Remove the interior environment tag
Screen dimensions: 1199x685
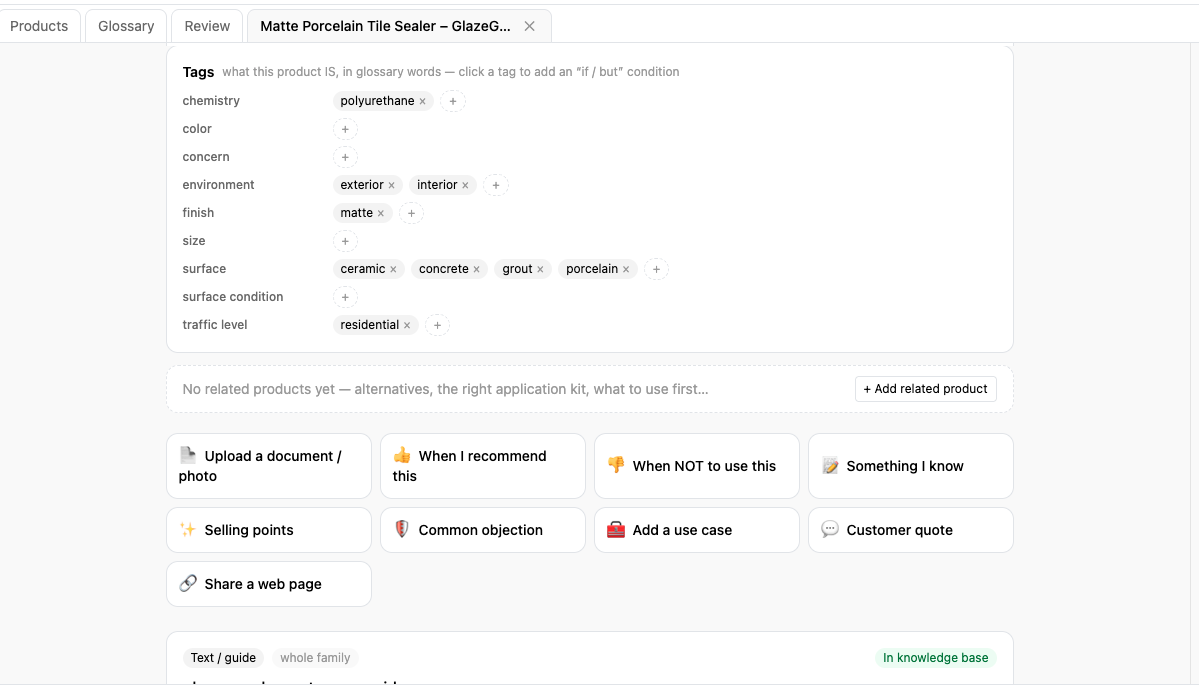click(x=465, y=185)
